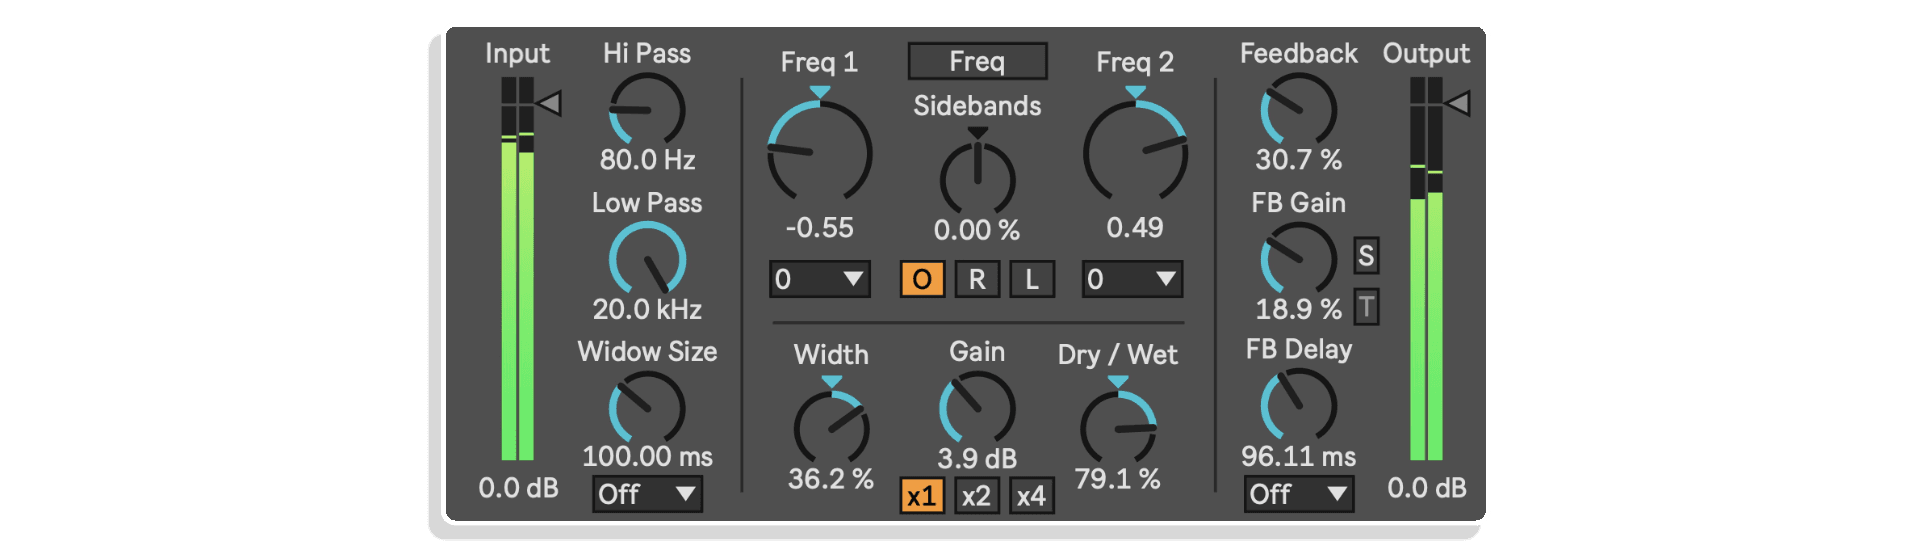Click the FB Delay knob

coord(1298,406)
